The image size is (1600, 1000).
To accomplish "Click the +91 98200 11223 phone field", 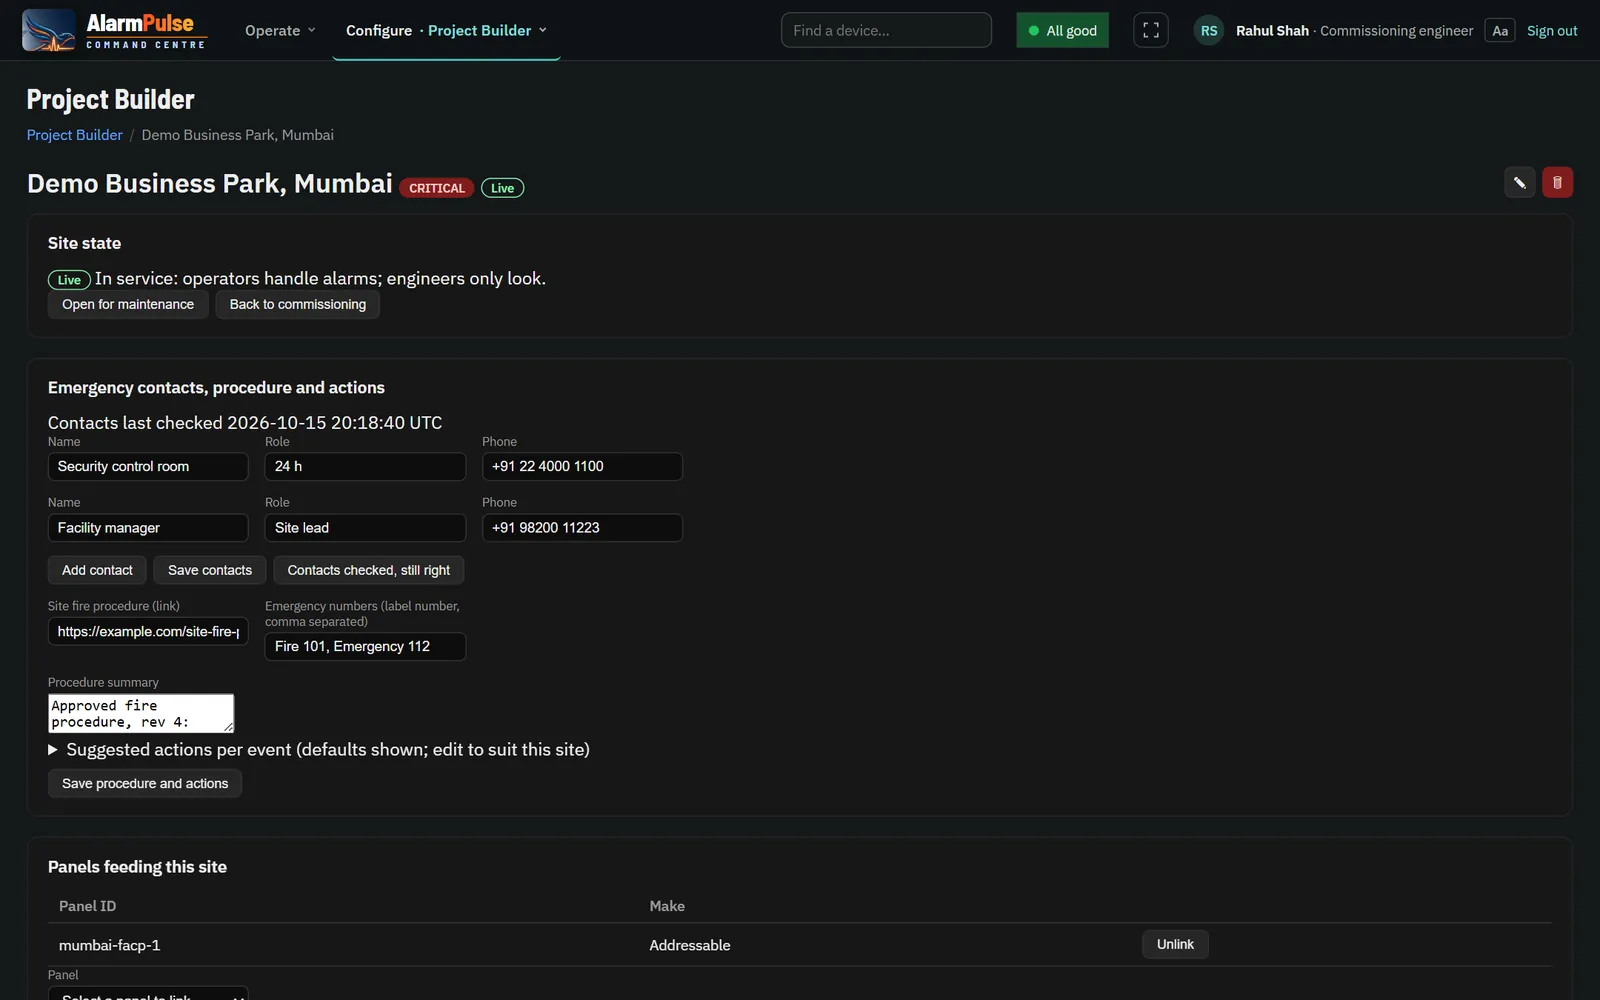I will point(582,527).
